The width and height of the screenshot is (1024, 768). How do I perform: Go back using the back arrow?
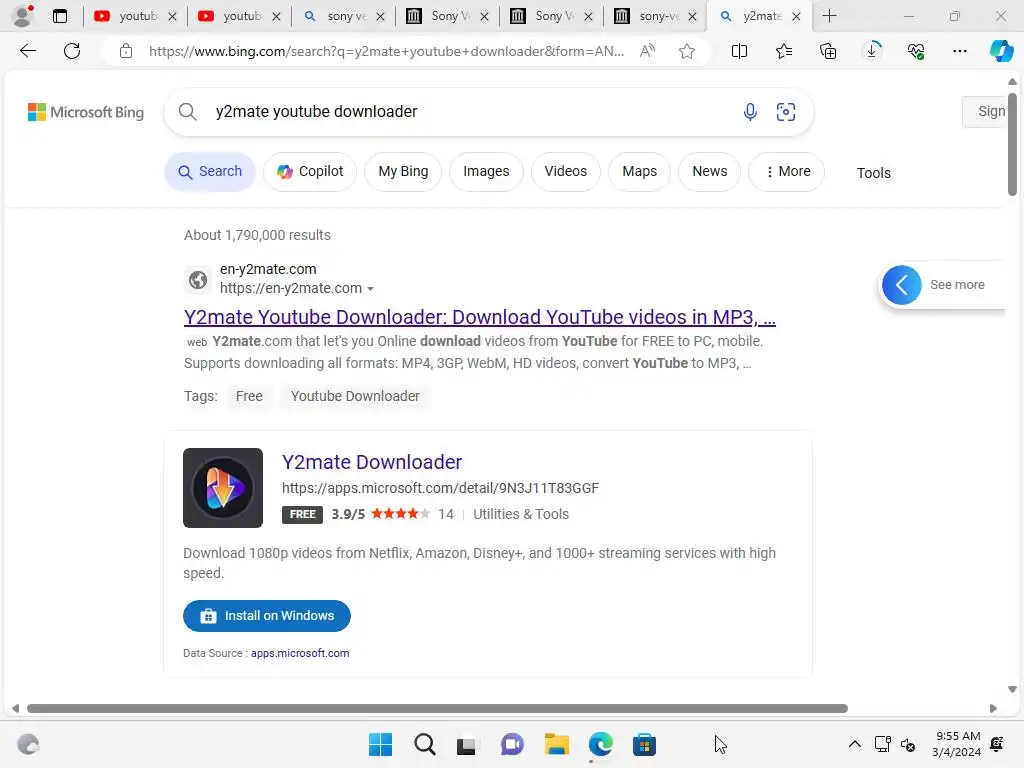click(27, 51)
